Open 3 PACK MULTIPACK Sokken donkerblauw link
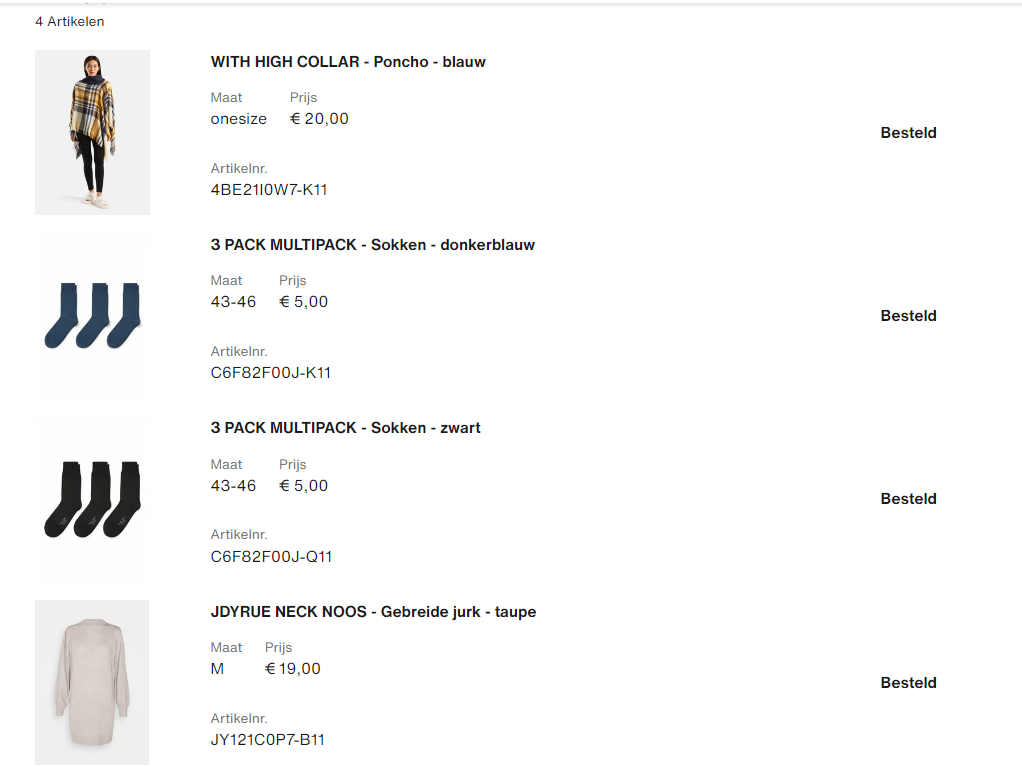 [372, 244]
